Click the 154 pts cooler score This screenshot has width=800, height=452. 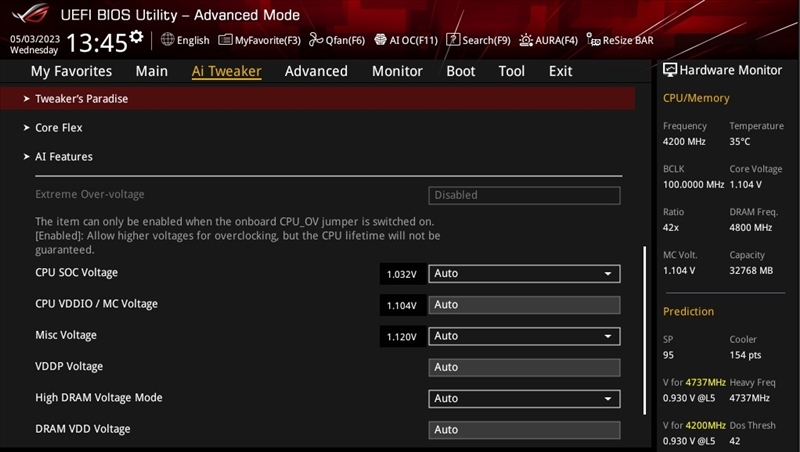pyautogui.click(x=745, y=355)
